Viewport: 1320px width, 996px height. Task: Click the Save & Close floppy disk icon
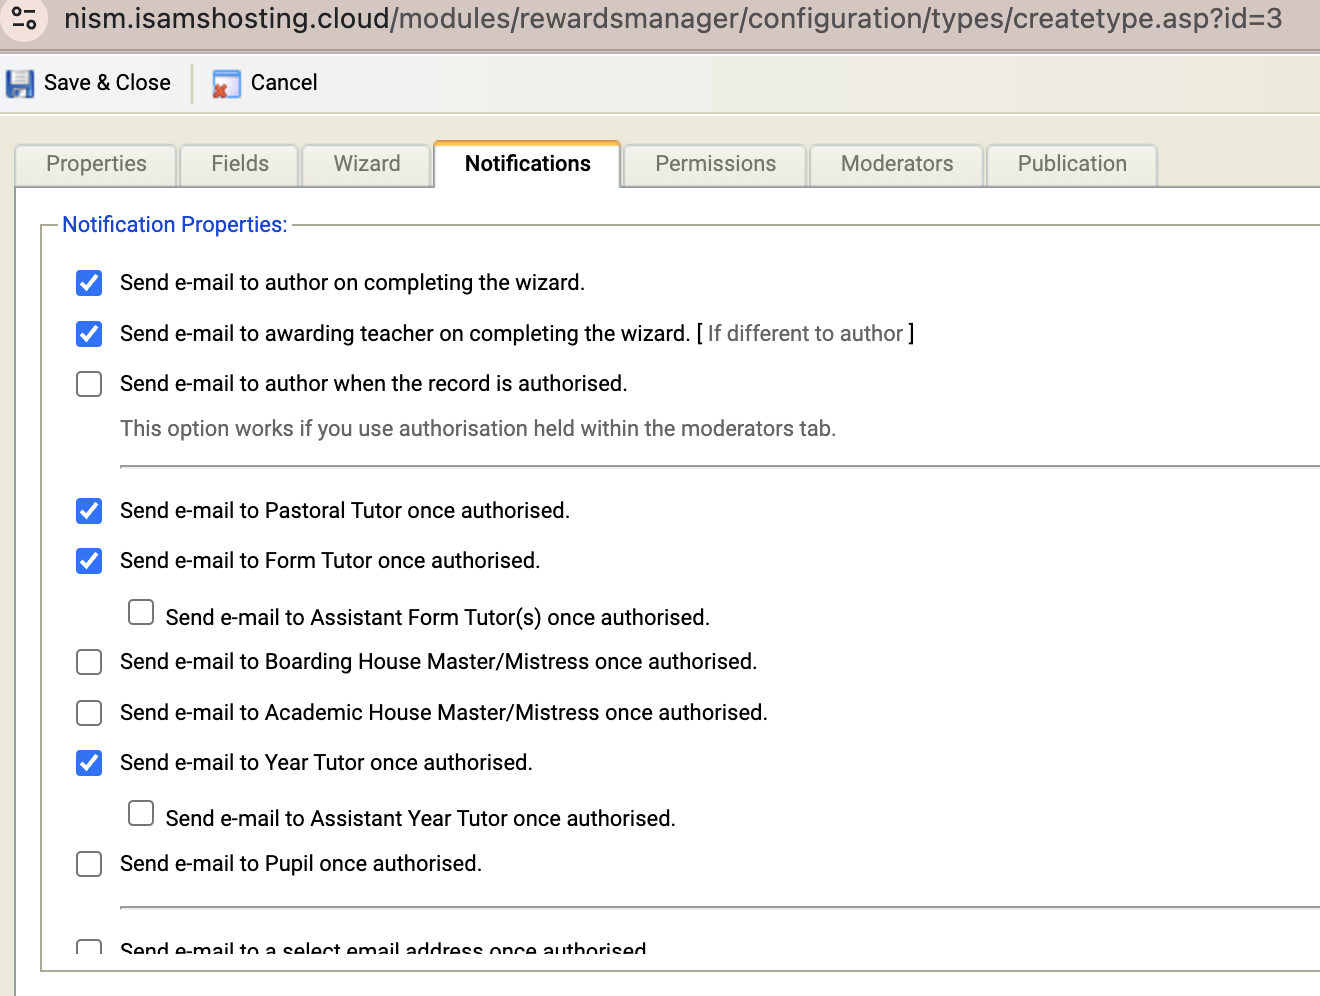20,83
